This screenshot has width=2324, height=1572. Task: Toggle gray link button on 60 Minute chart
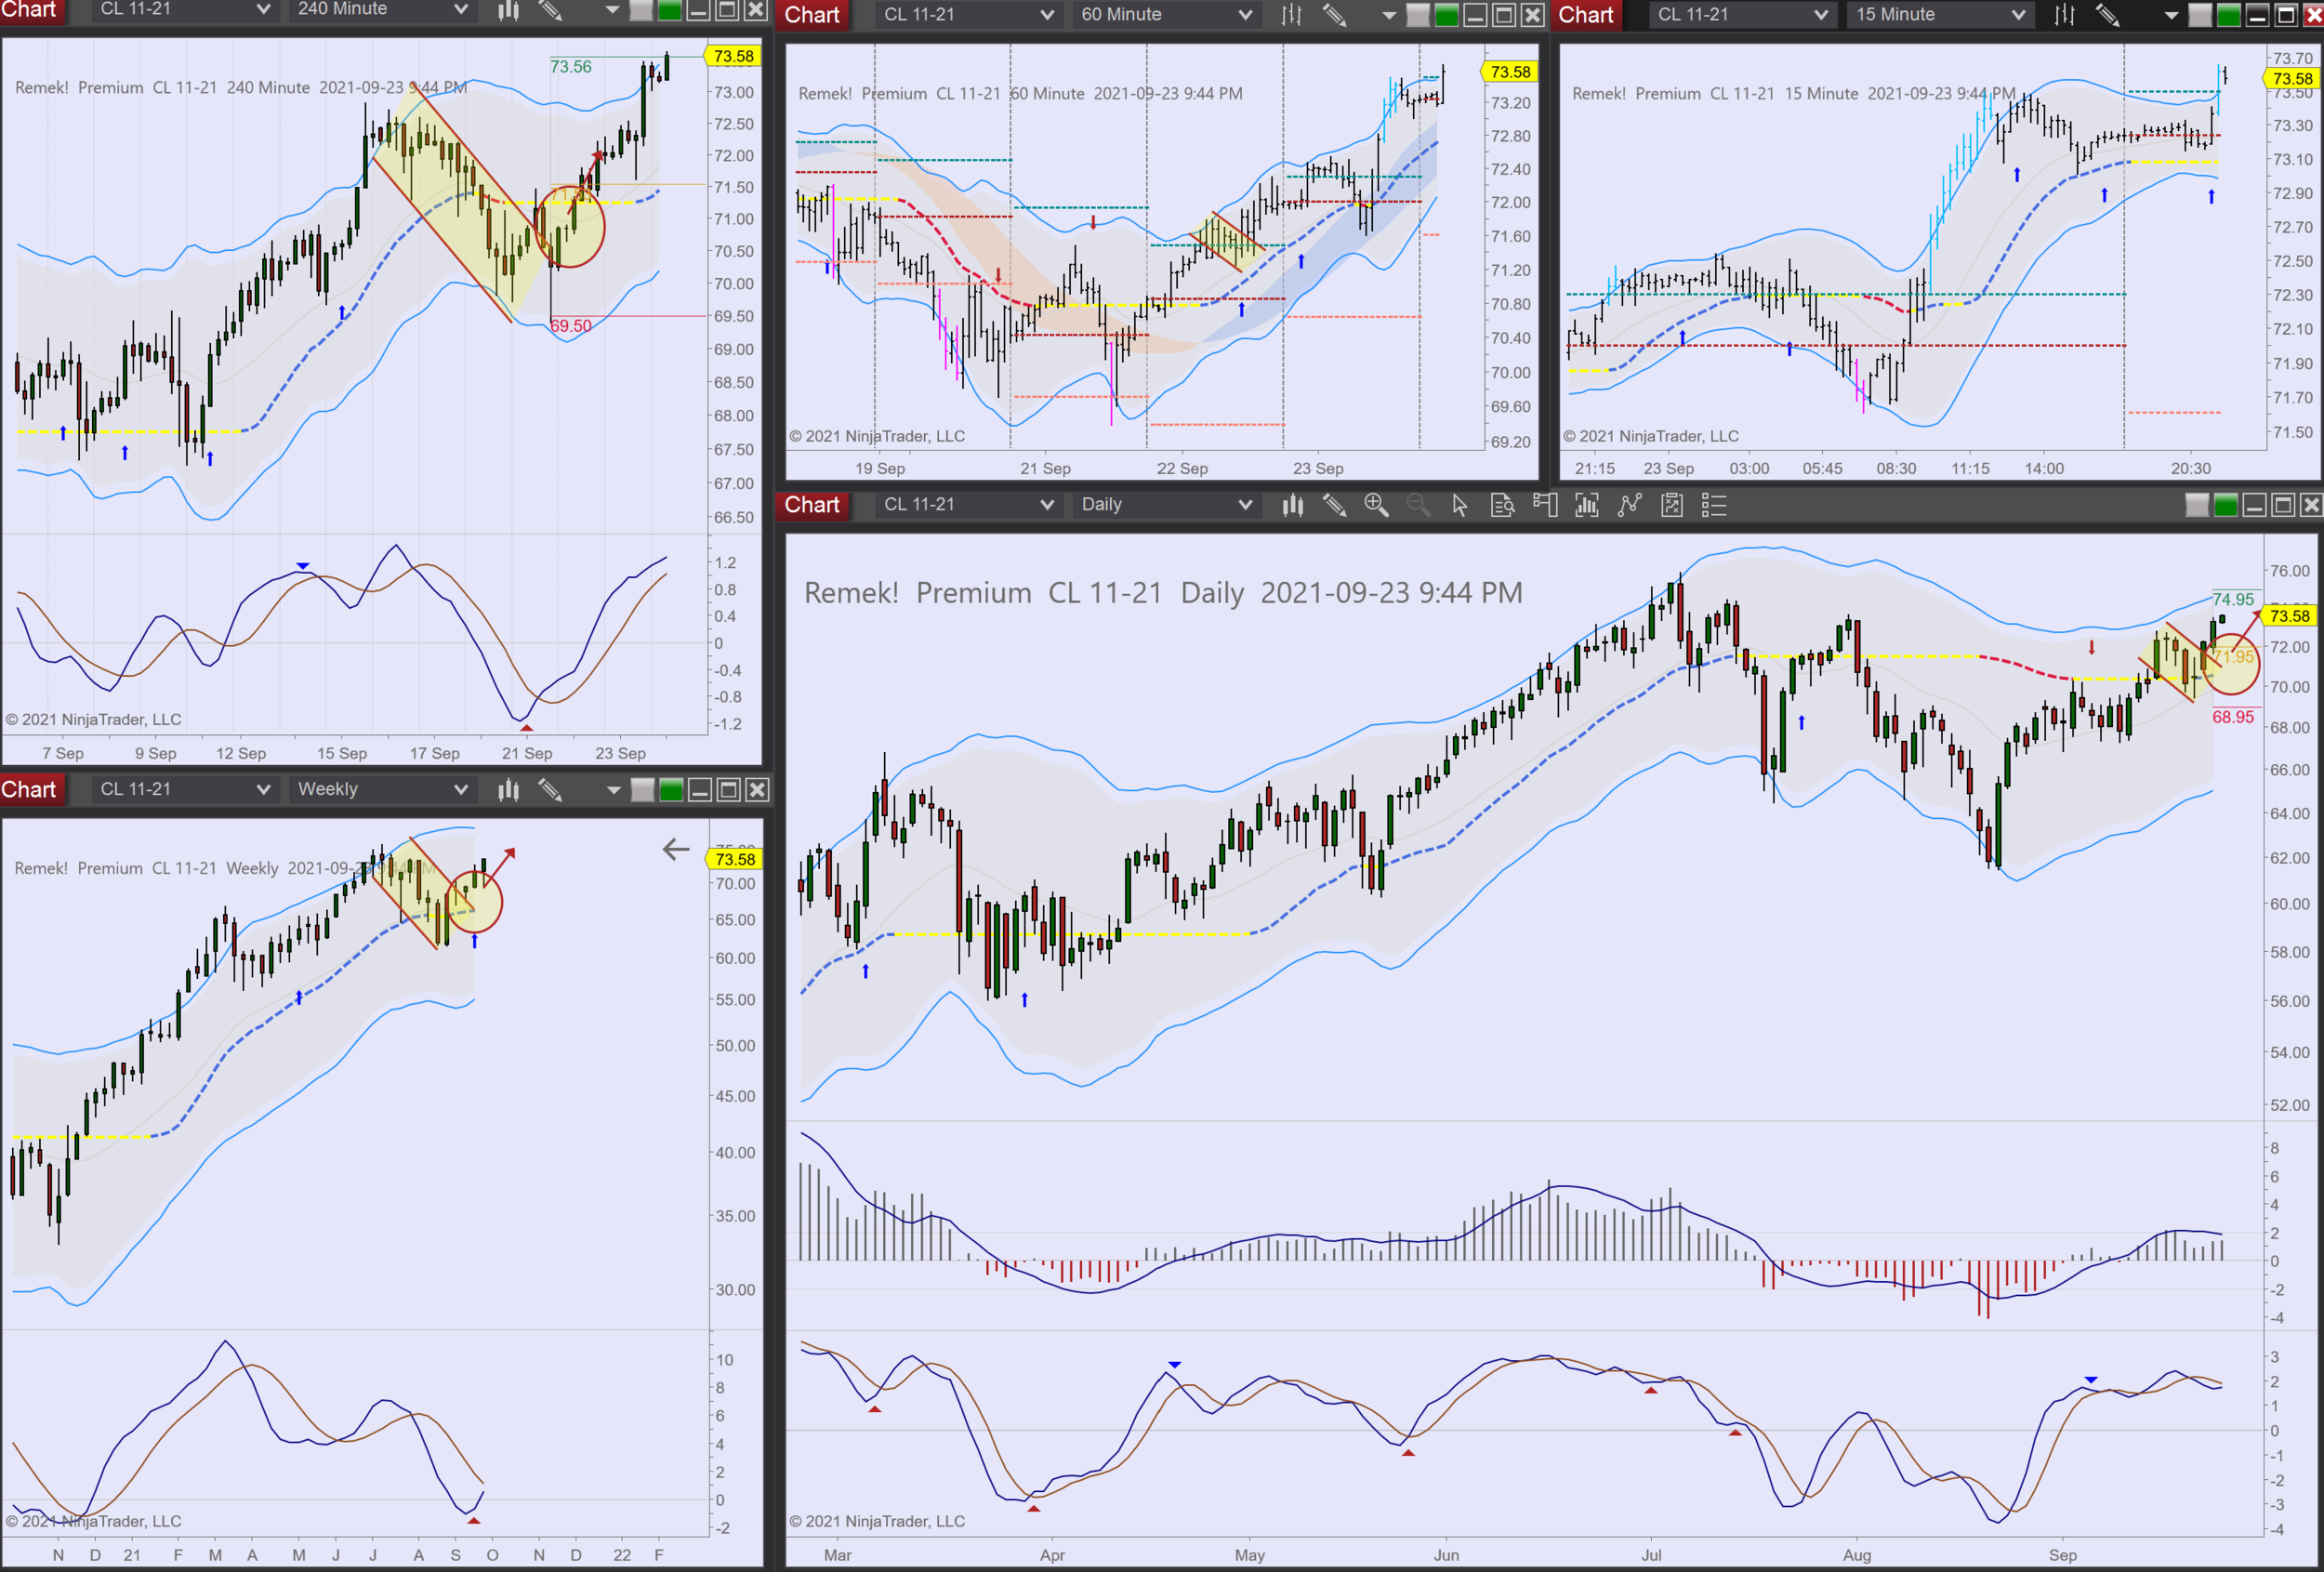click(x=1417, y=15)
